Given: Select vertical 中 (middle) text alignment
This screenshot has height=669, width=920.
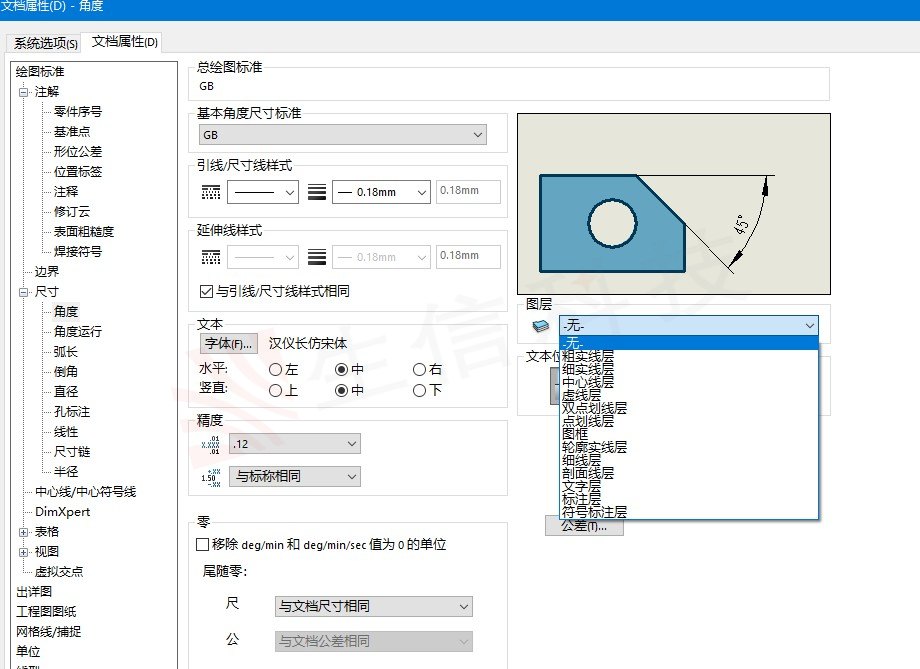Looking at the screenshot, I should point(341,390).
